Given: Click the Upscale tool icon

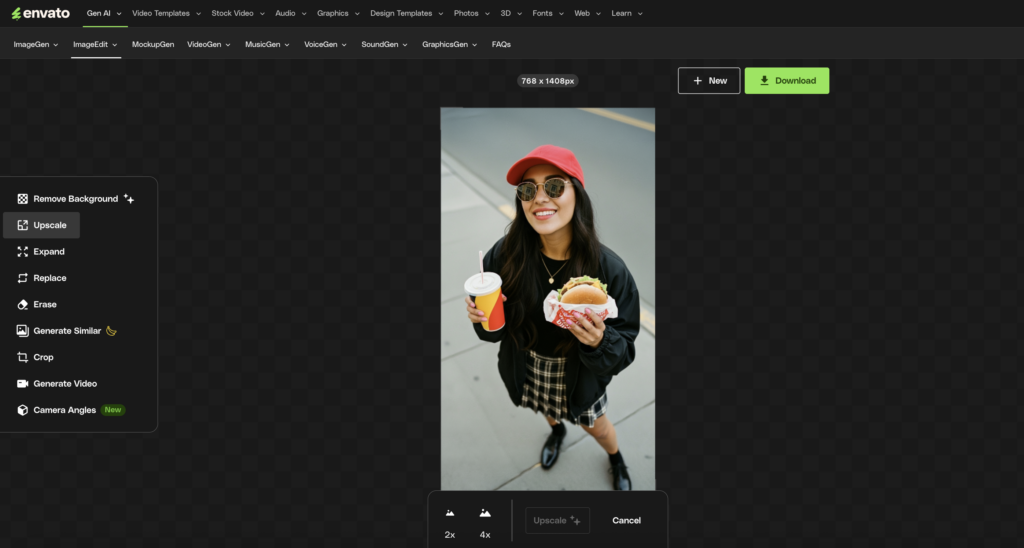Looking at the screenshot, I should pos(22,225).
